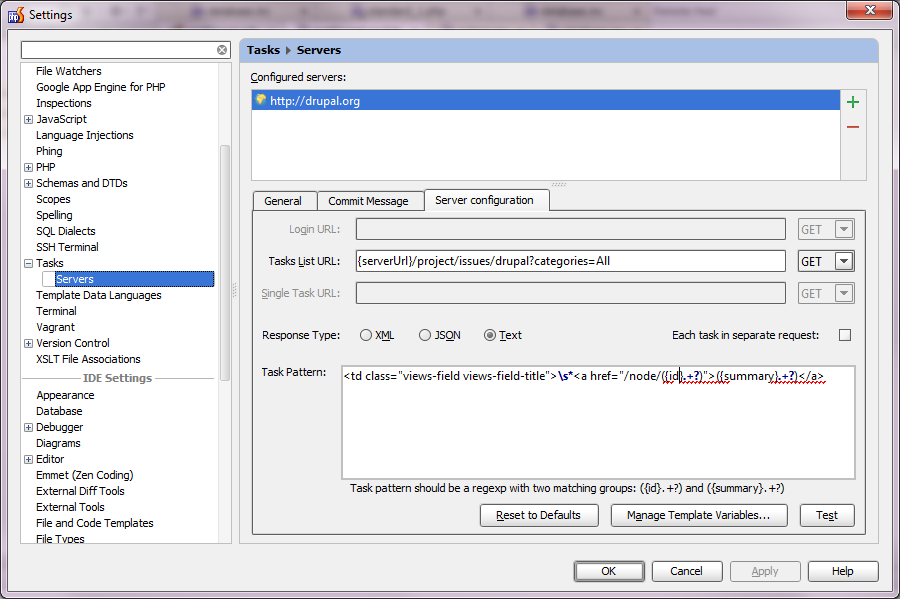The image size is (900, 599).
Task: Expand the Debugger settings node
Action: (x=28, y=427)
